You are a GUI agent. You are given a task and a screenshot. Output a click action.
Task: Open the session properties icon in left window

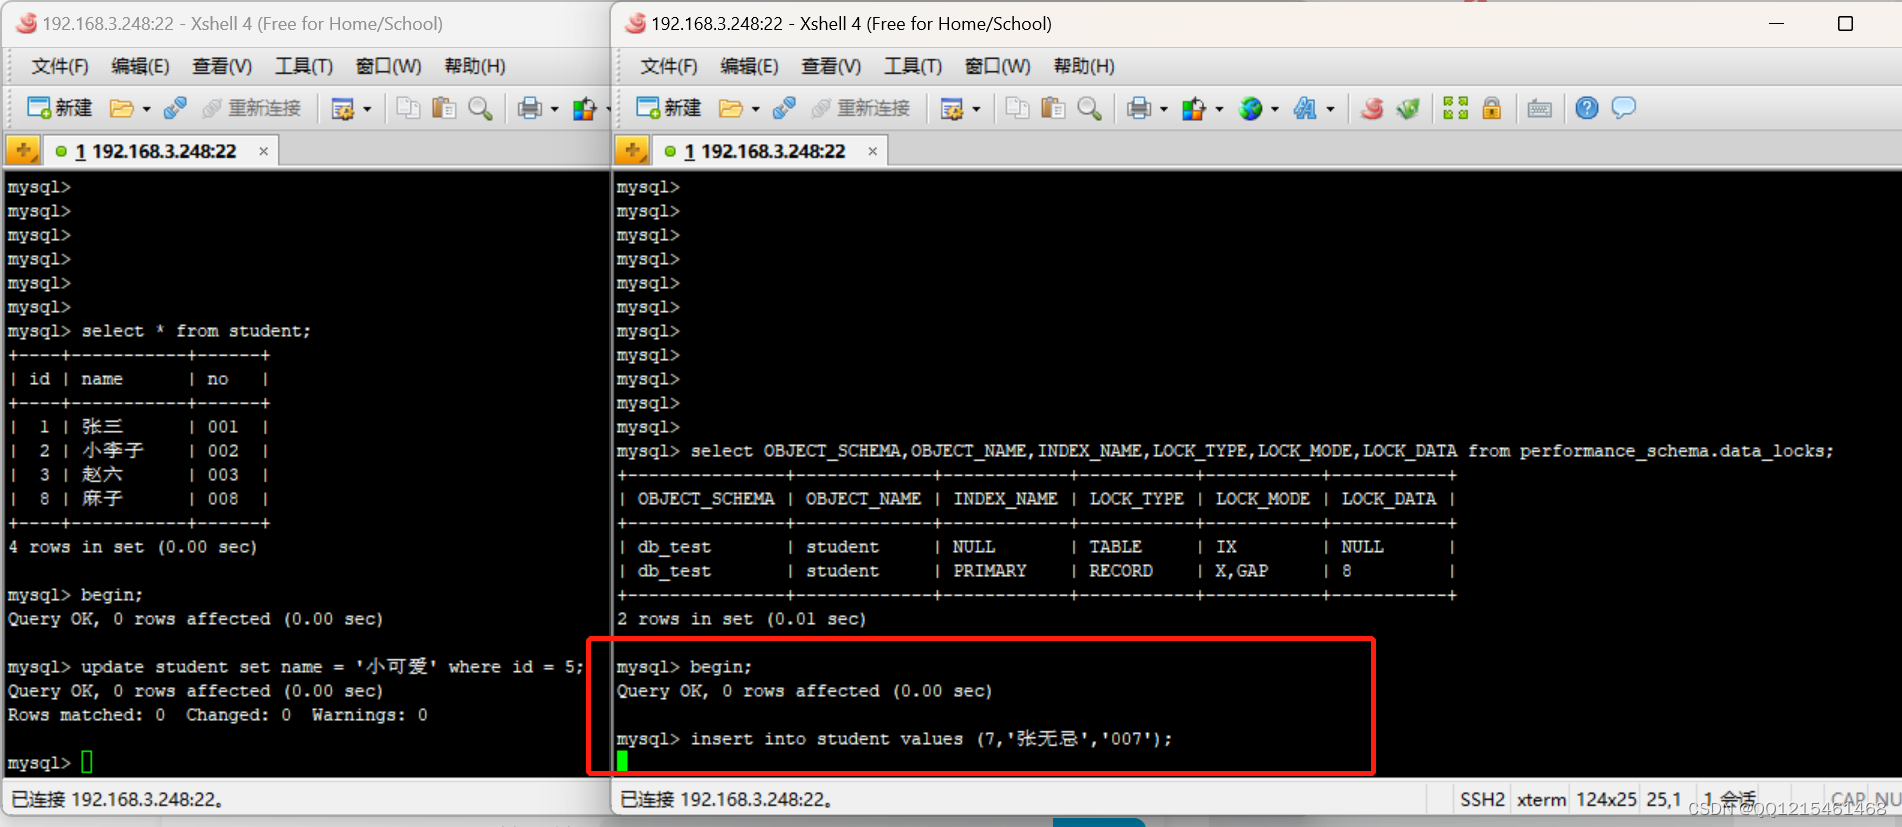(343, 108)
